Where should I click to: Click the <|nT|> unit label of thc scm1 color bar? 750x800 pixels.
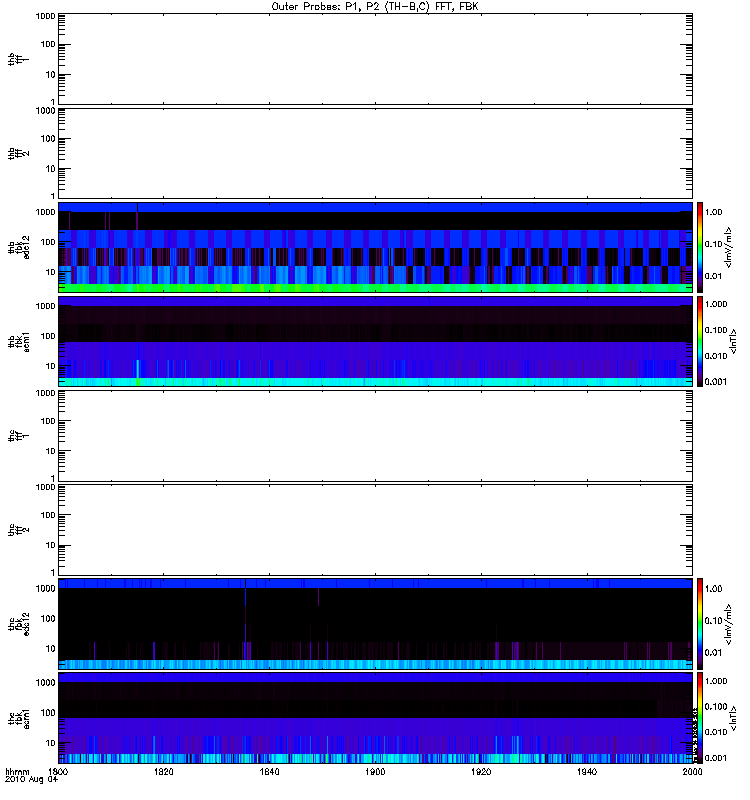click(x=733, y=718)
